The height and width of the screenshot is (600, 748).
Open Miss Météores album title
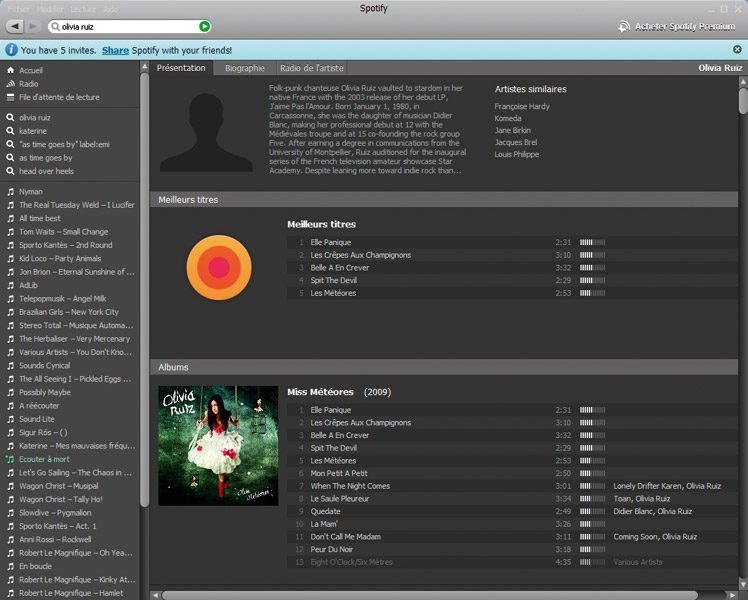point(321,392)
